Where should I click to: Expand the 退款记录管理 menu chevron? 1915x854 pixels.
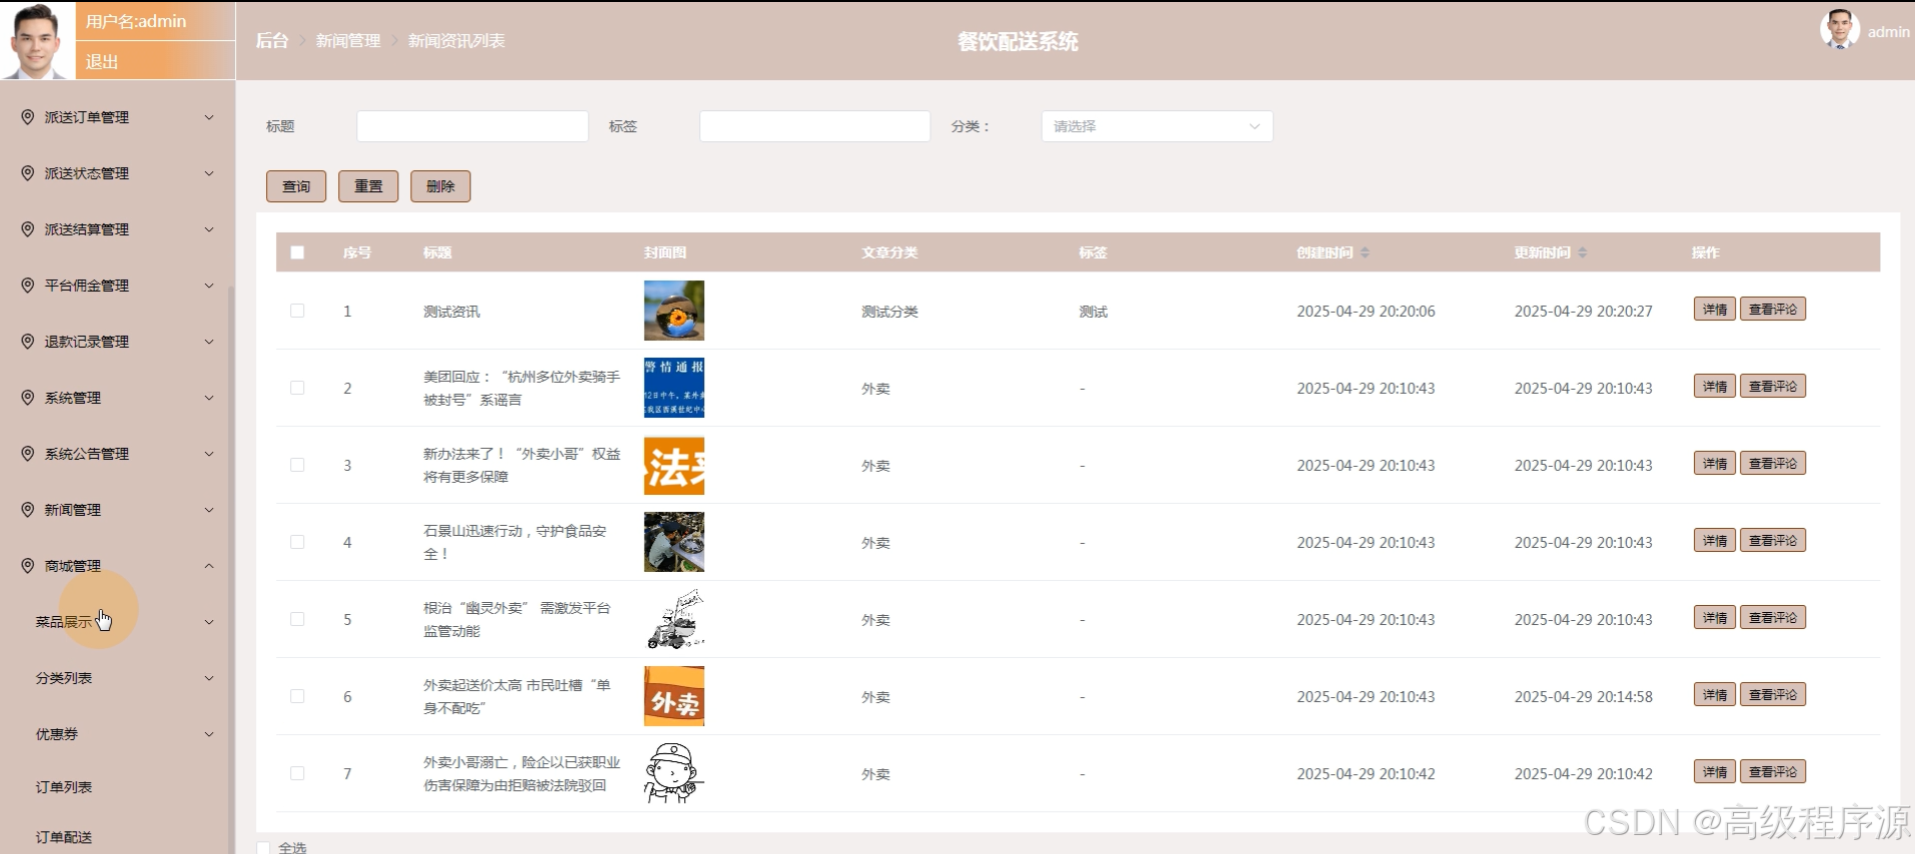coord(209,341)
